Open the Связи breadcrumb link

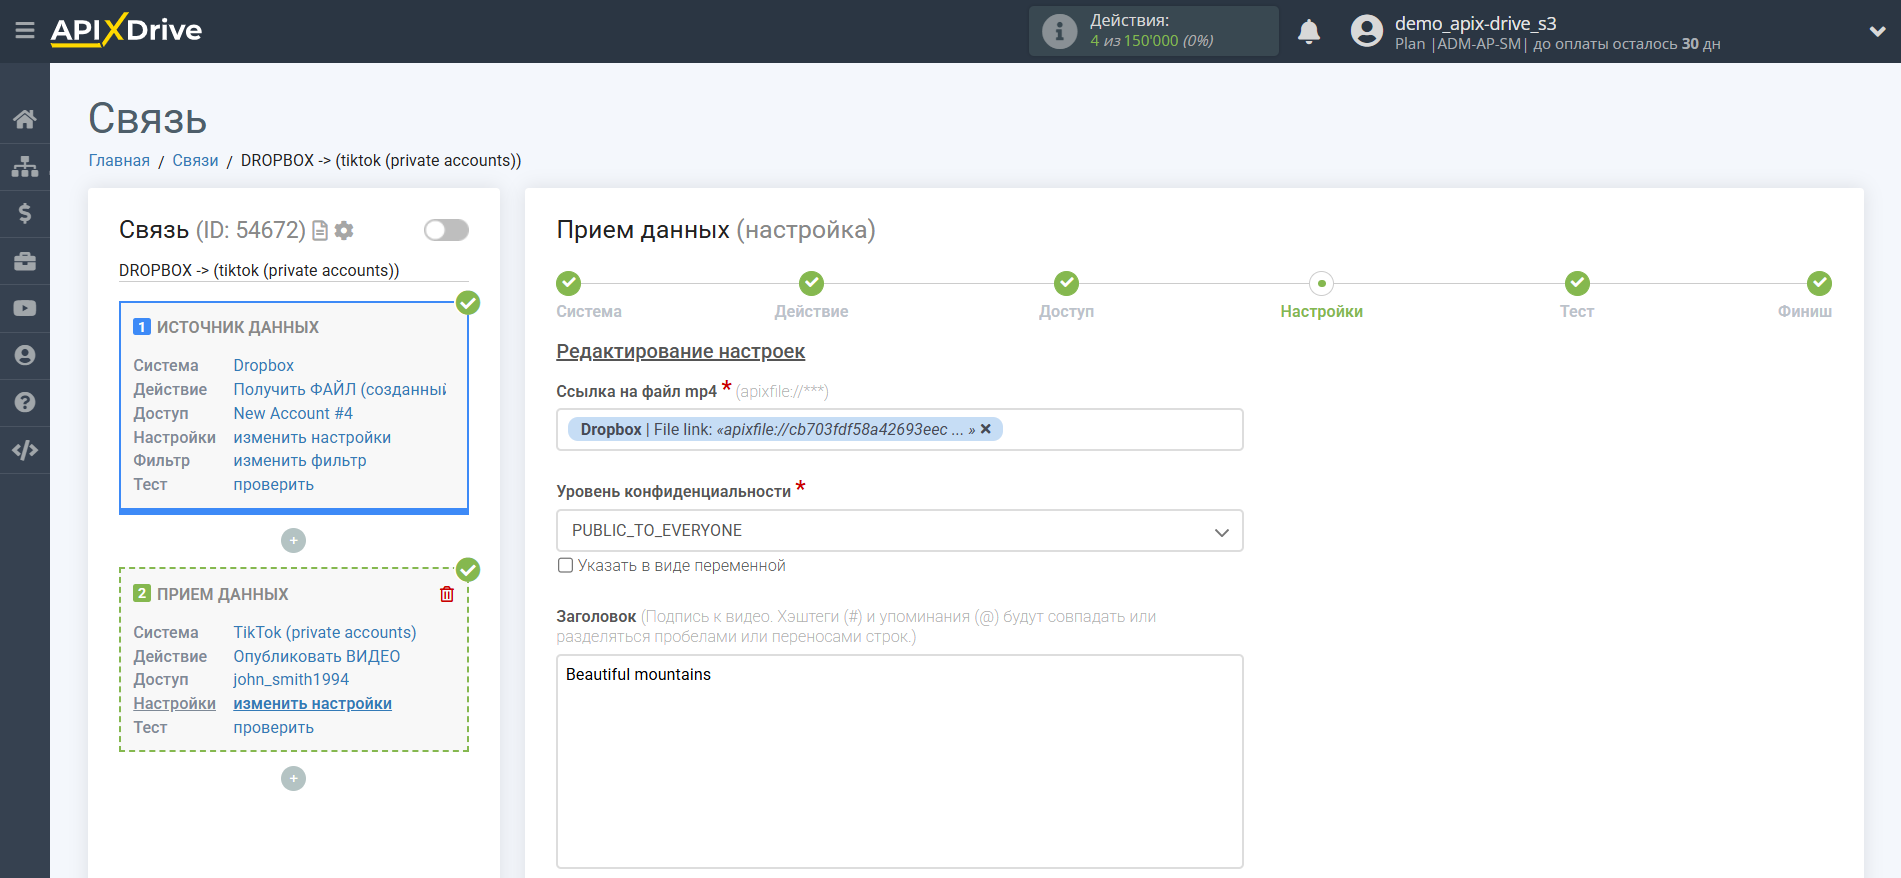[x=195, y=160]
